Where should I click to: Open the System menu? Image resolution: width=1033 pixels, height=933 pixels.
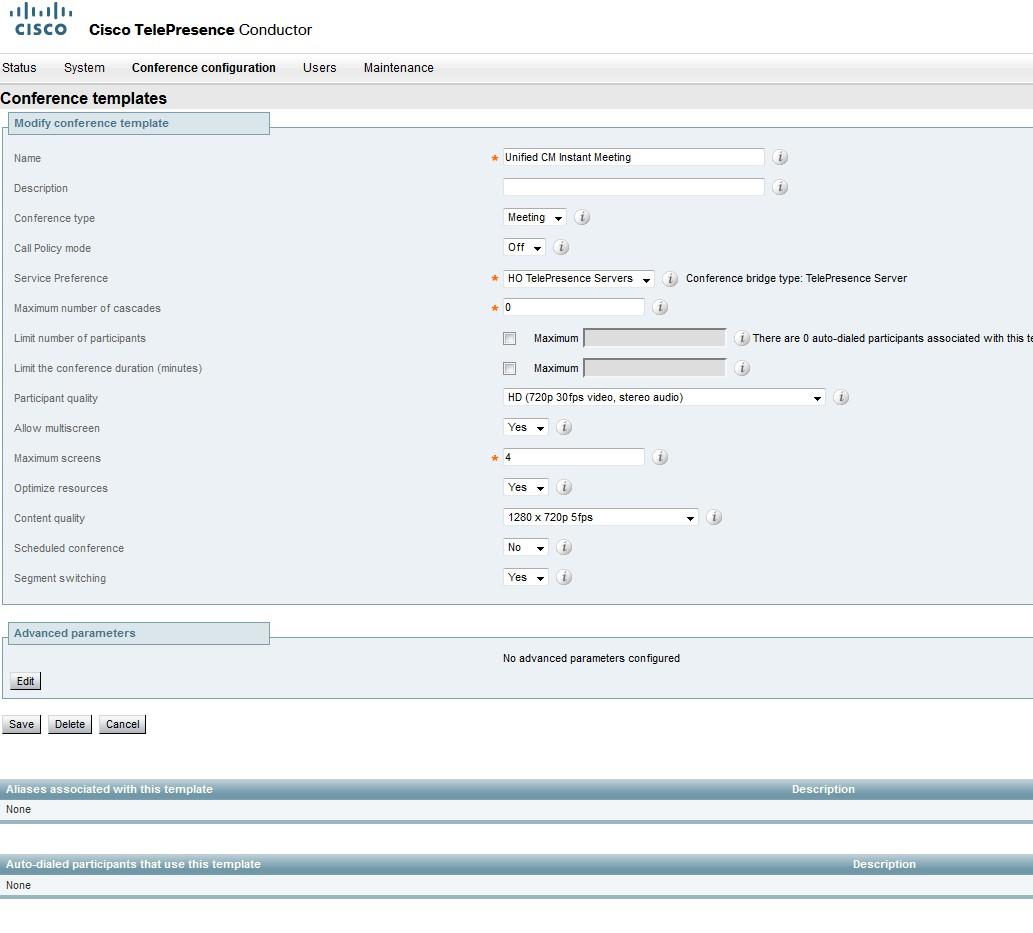click(x=84, y=68)
